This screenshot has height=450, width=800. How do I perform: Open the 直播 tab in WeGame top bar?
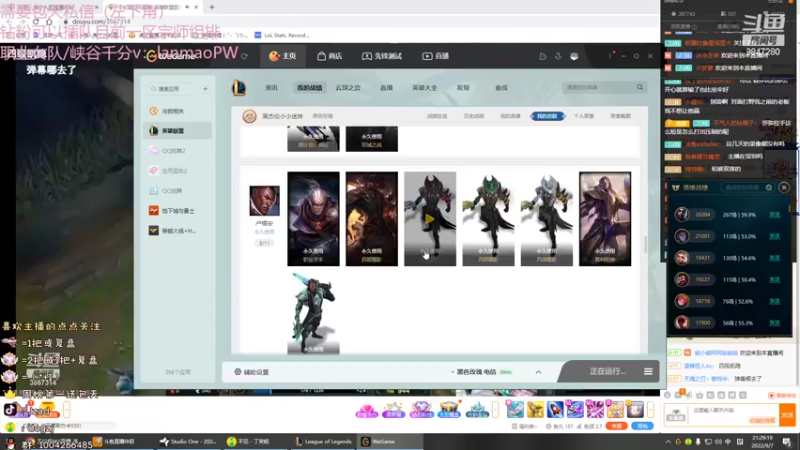pyautogui.click(x=435, y=56)
